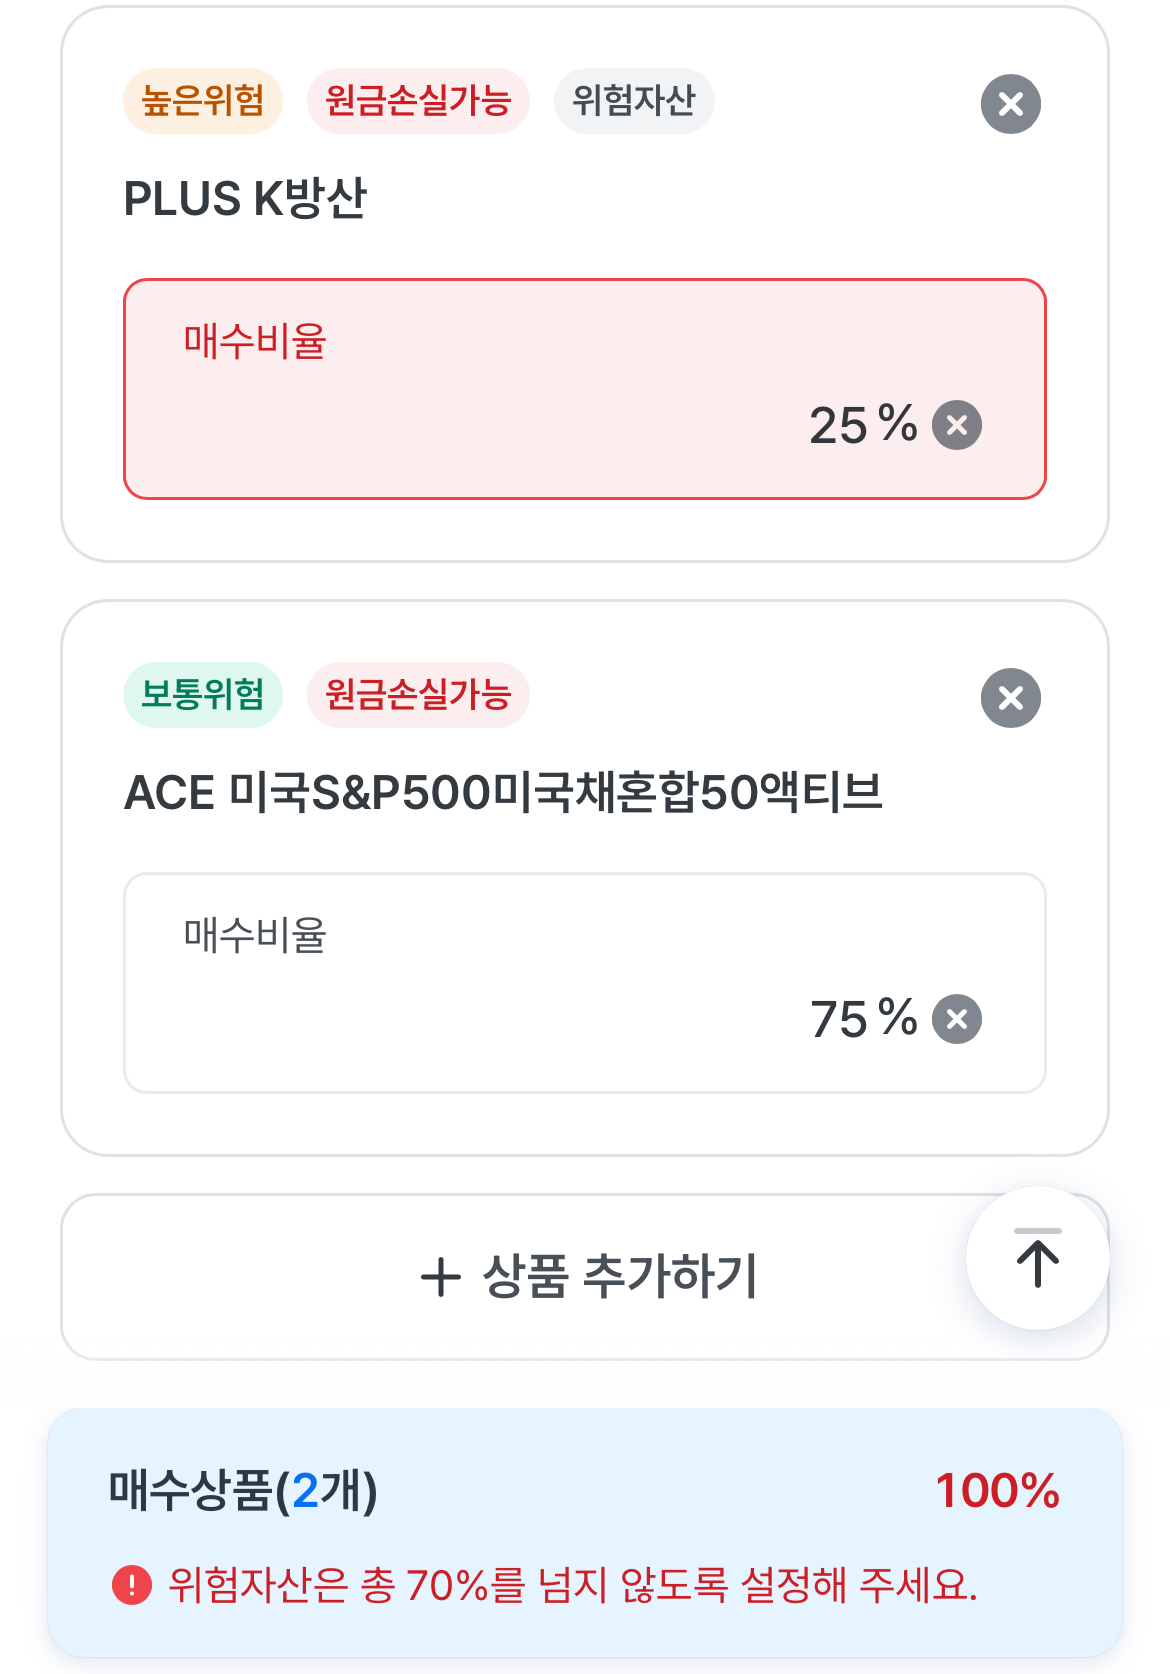Remove the PLUS K방산 product card
The width and height of the screenshot is (1170, 1674).
[1010, 104]
